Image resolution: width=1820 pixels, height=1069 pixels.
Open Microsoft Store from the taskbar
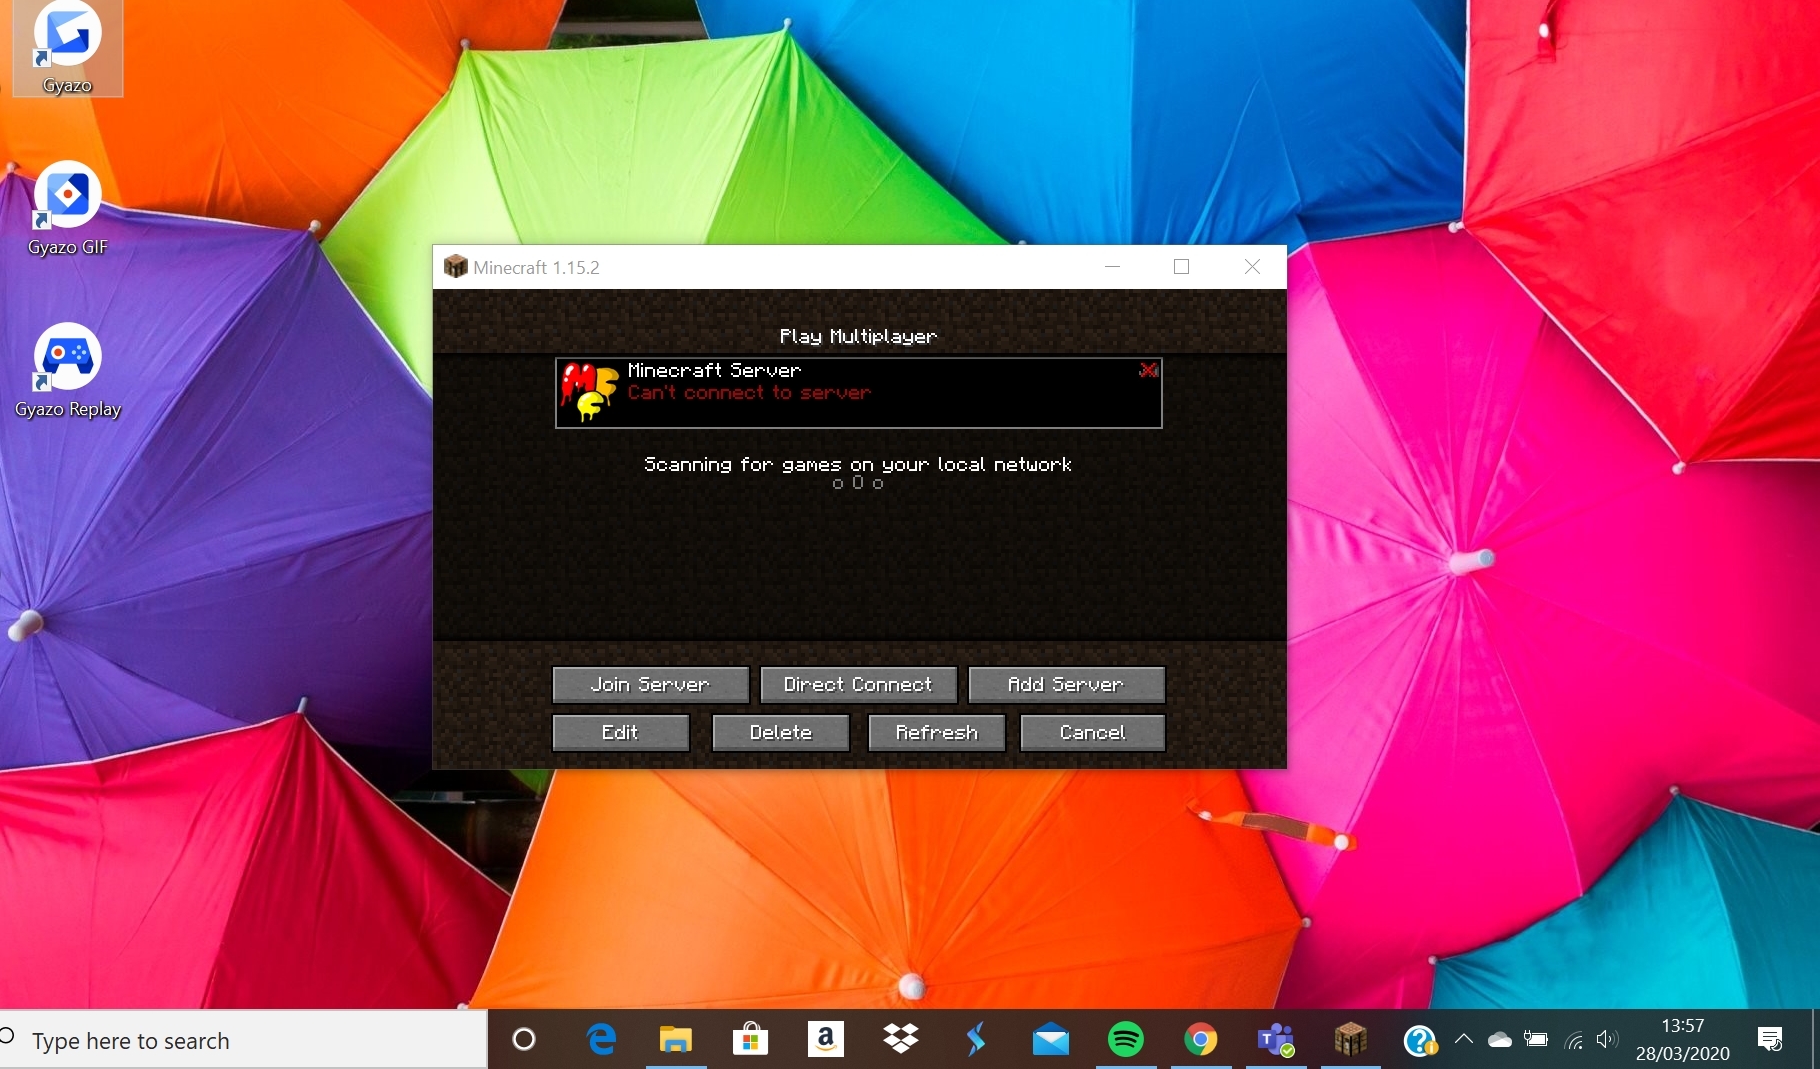(750, 1040)
